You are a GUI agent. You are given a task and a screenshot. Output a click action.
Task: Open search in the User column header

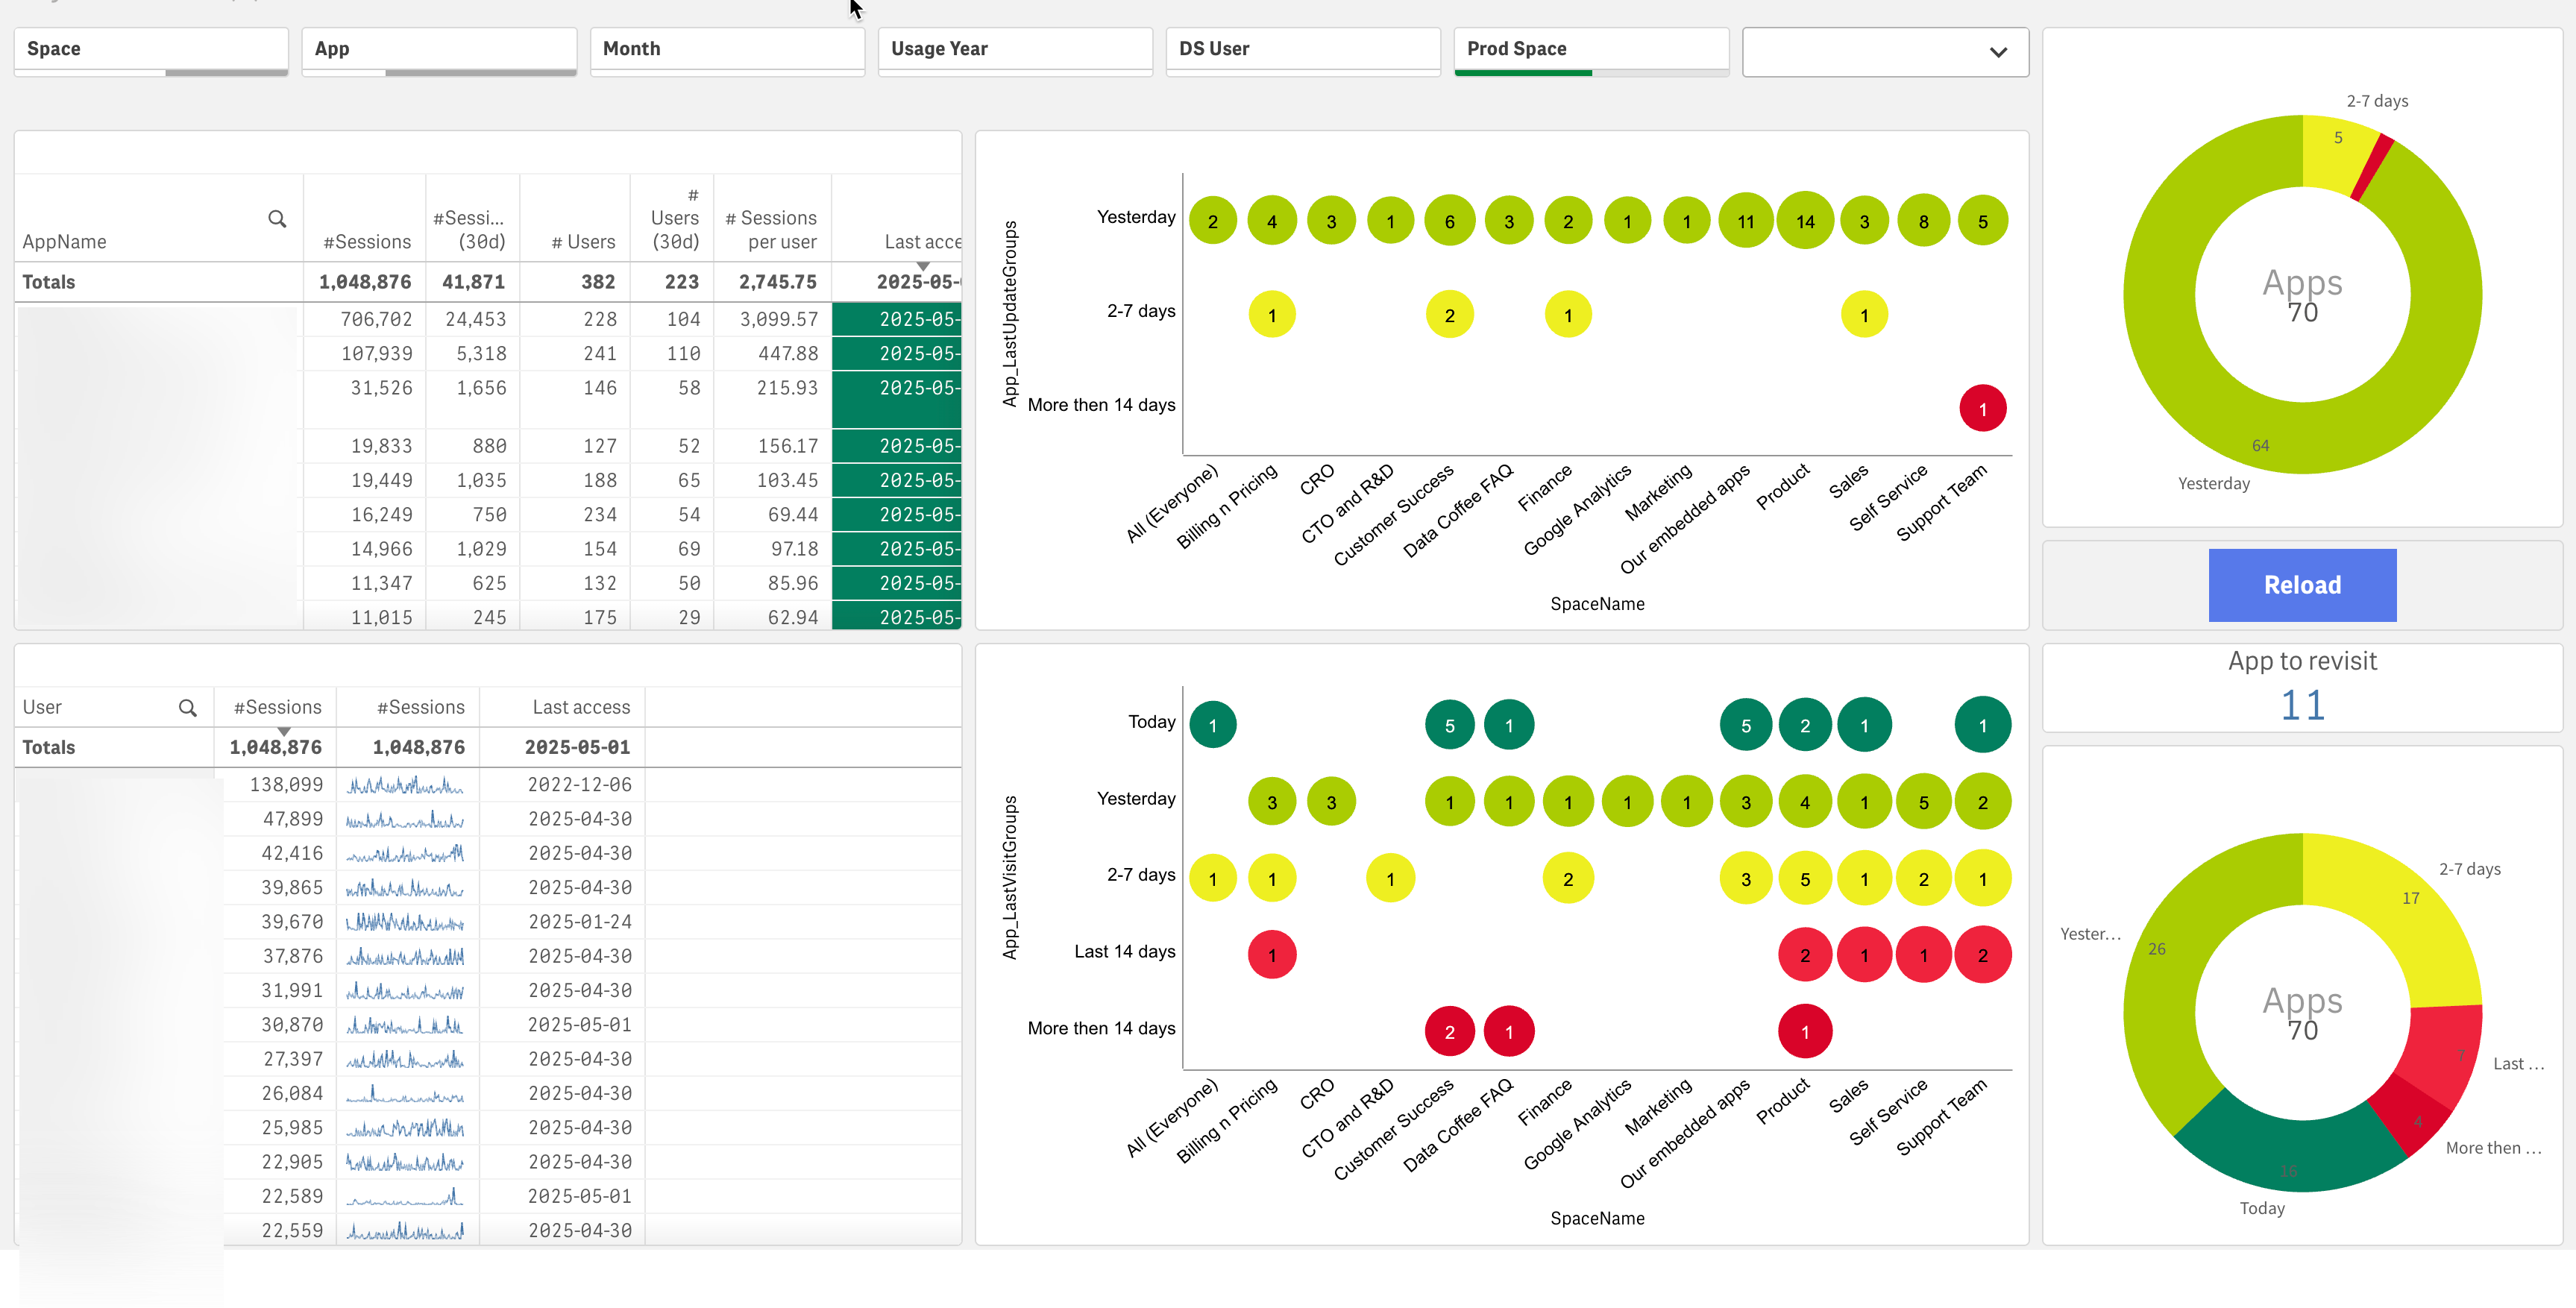click(188, 707)
